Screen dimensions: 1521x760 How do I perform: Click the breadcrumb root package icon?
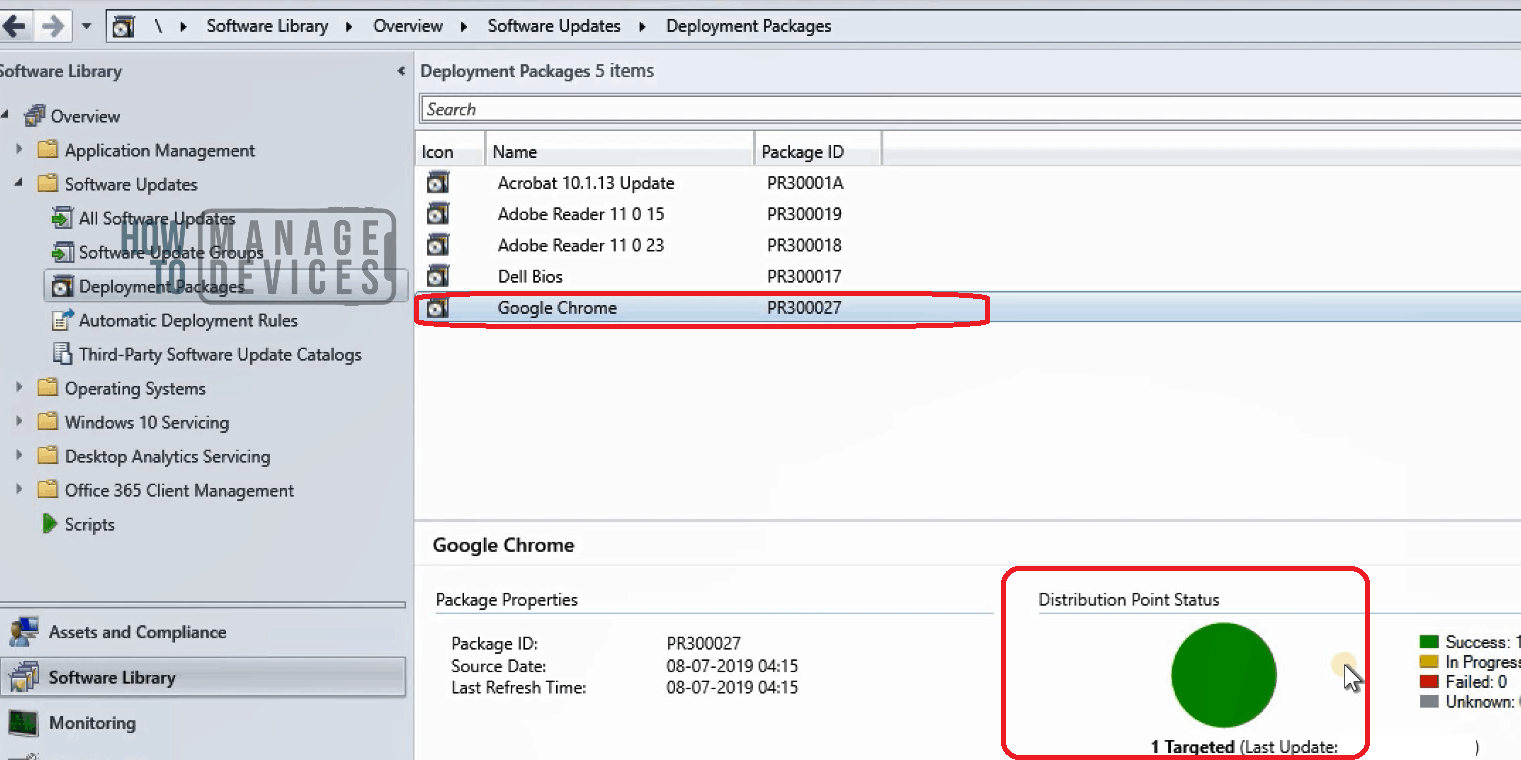tap(123, 27)
